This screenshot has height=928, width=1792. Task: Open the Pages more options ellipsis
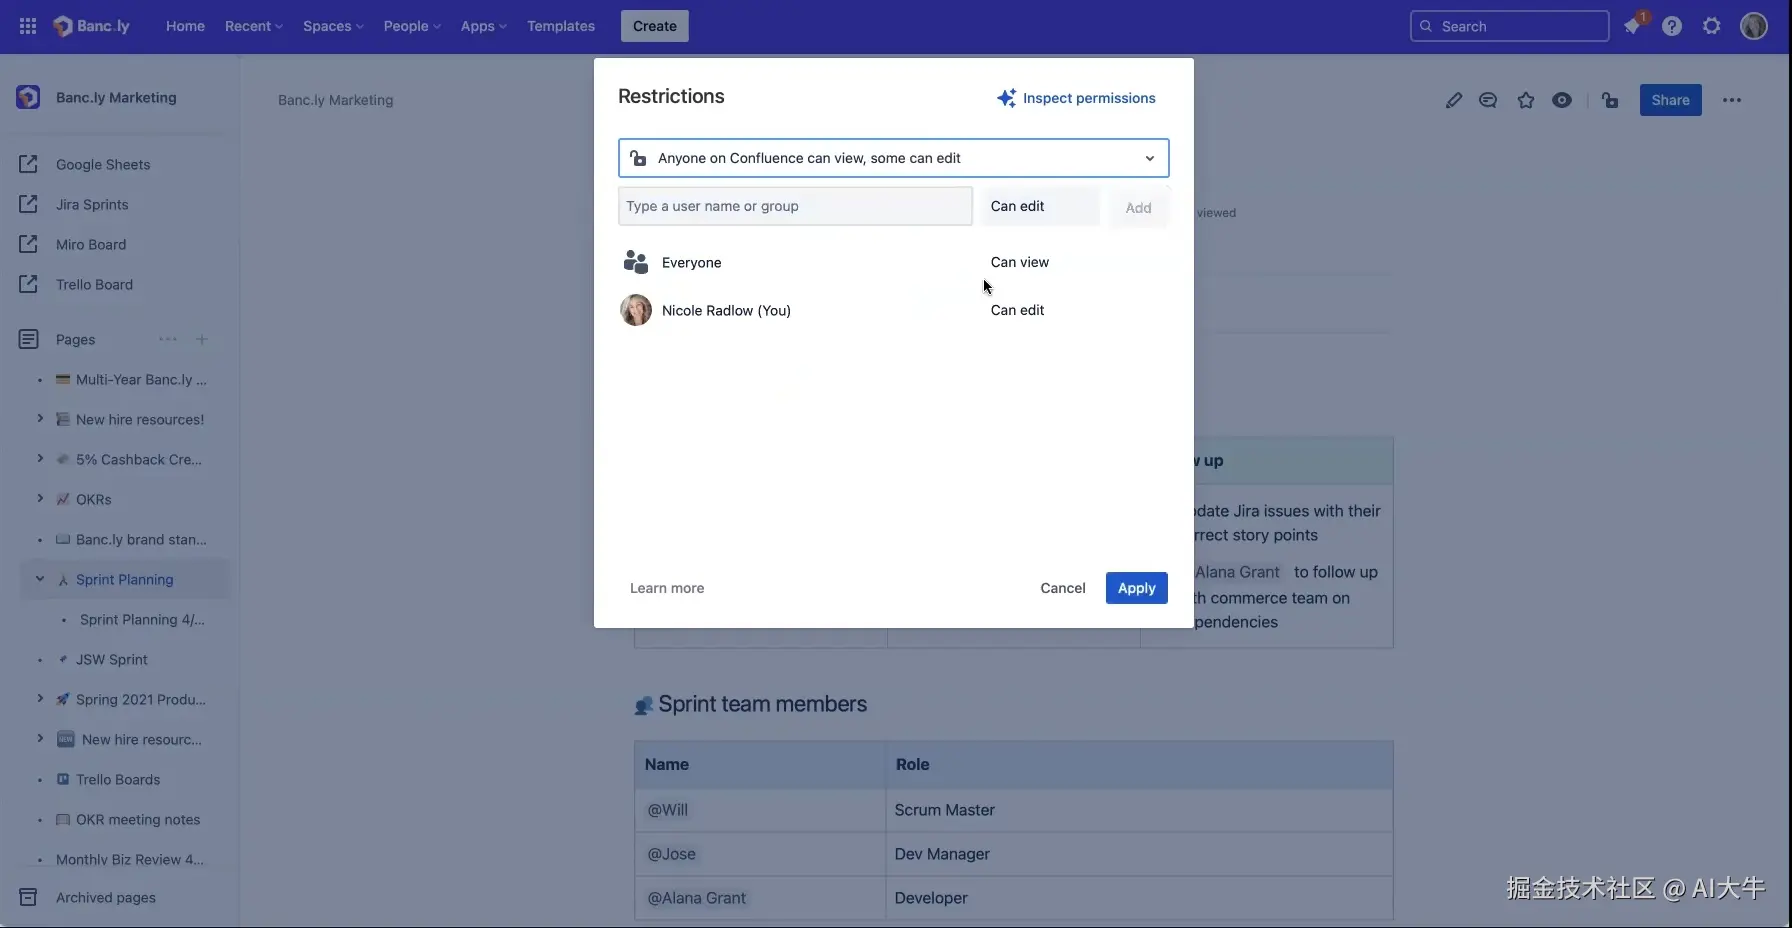(x=168, y=339)
